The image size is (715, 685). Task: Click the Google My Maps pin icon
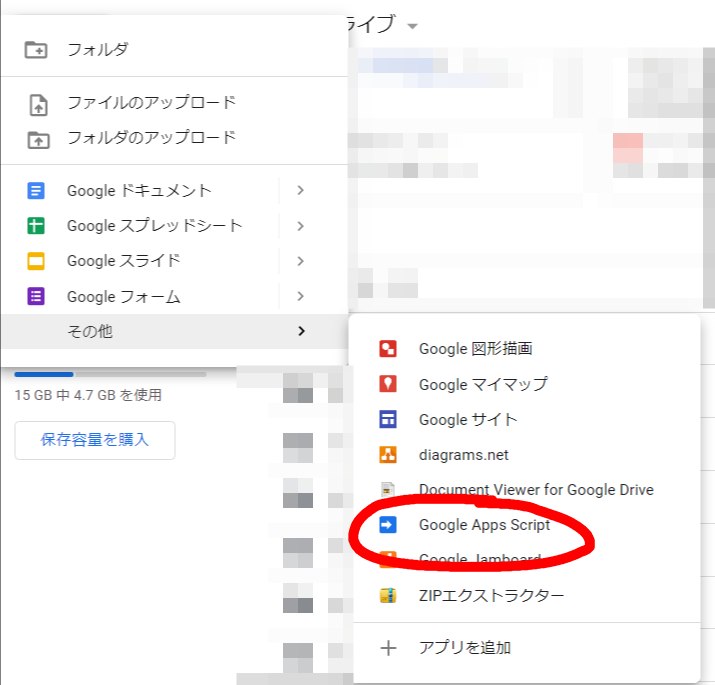(388, 384)
